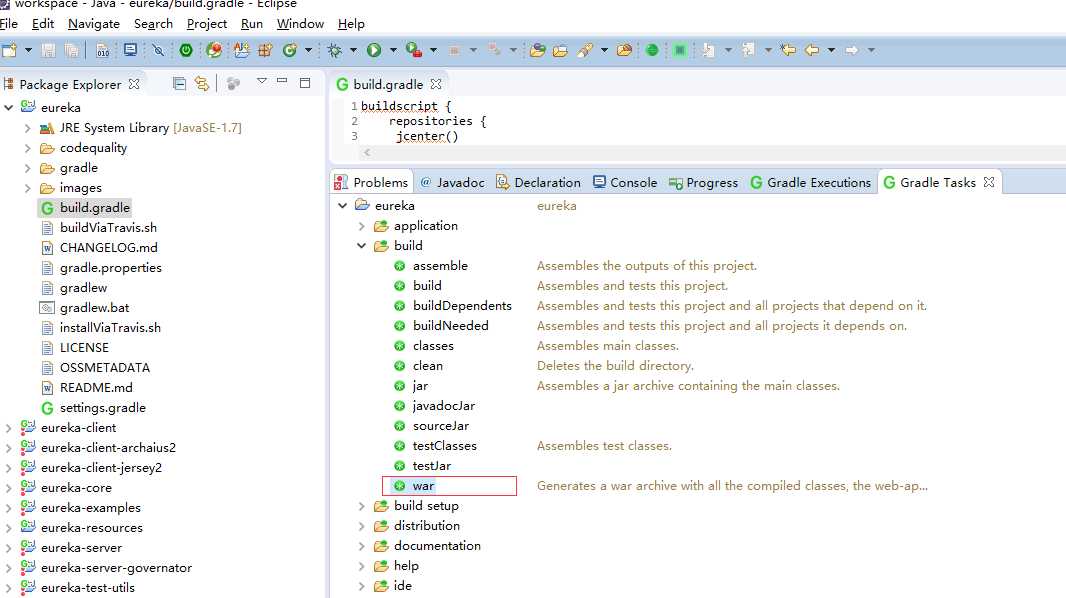
Task: Maximize the Package Explorer panel
Action: [x=305, y=83]
